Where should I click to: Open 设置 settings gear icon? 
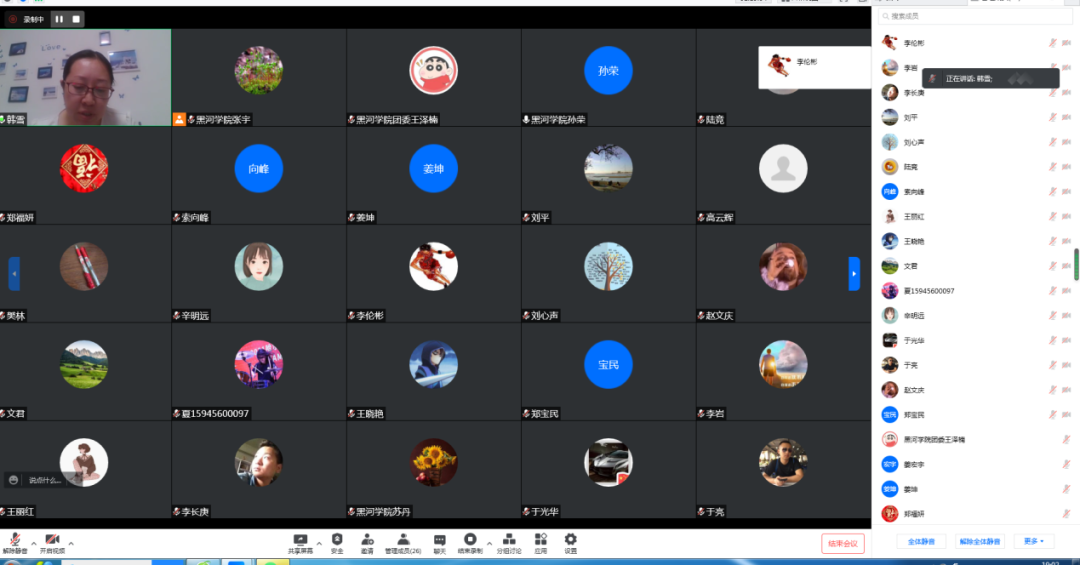[x=570, y=542]
